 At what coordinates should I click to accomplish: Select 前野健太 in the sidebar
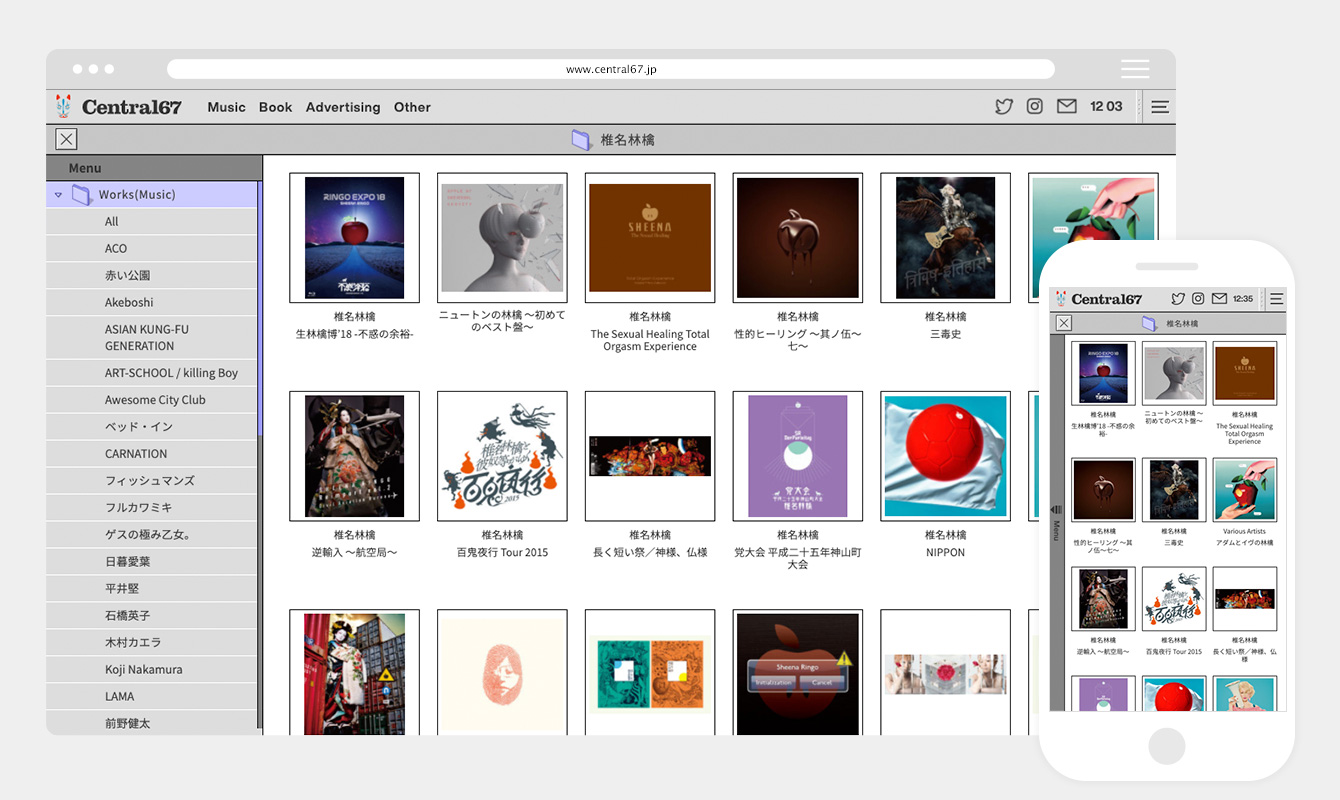tap(152, 723)
